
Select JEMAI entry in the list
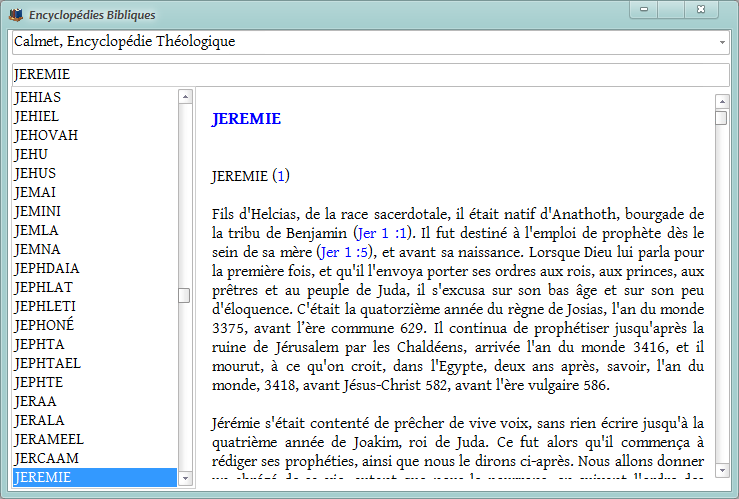[x=95, y=192]
